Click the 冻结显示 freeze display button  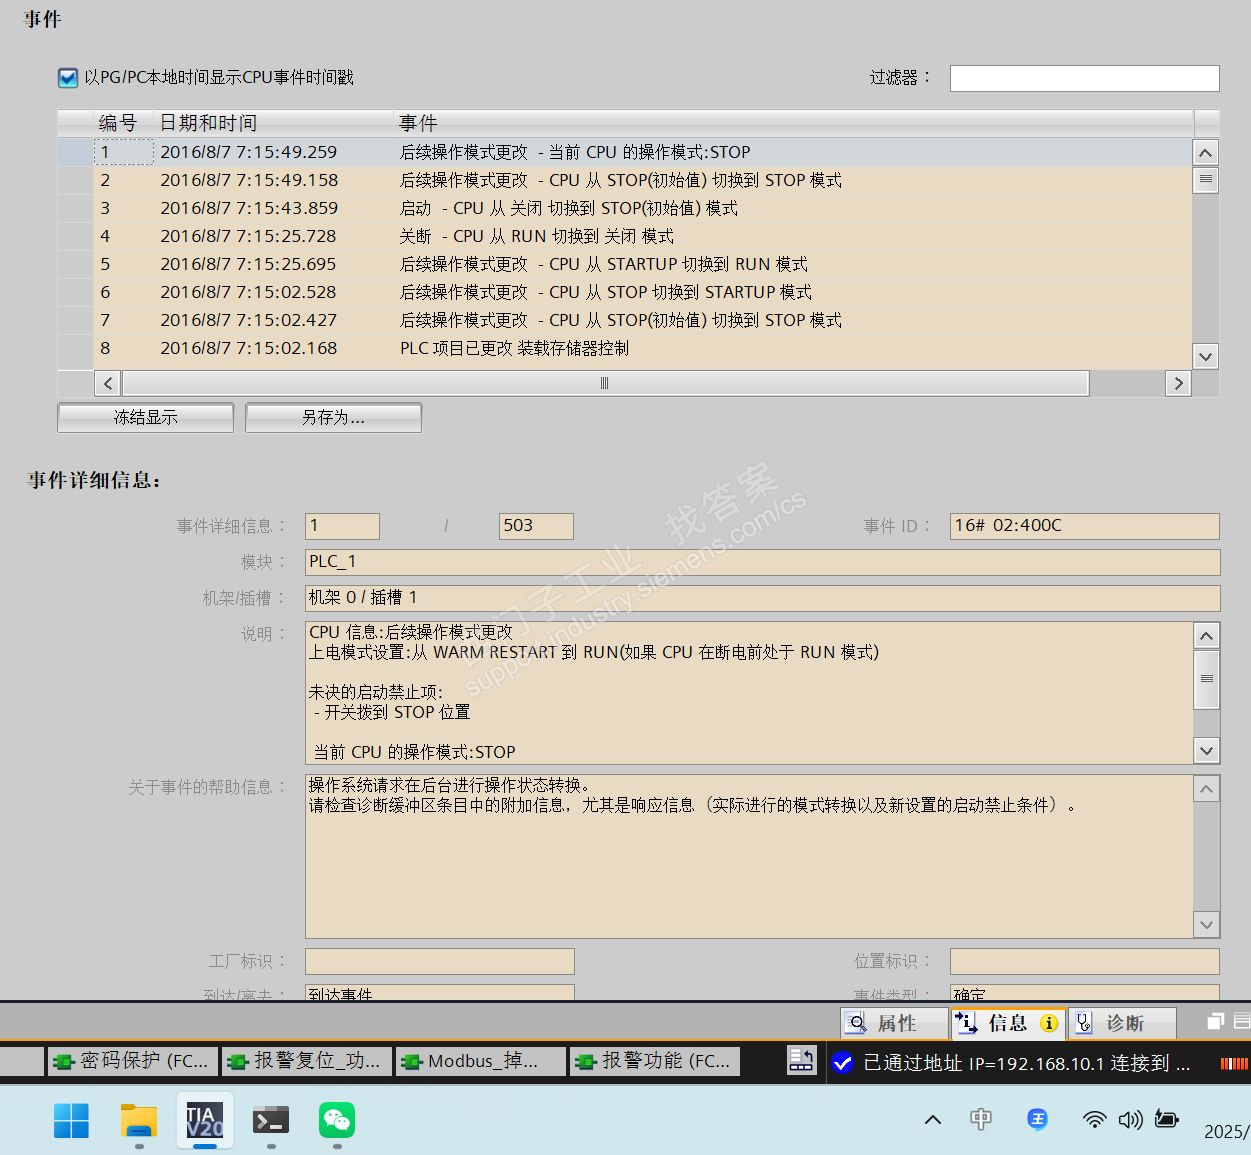pyautogui.click(x=146, y=417)
